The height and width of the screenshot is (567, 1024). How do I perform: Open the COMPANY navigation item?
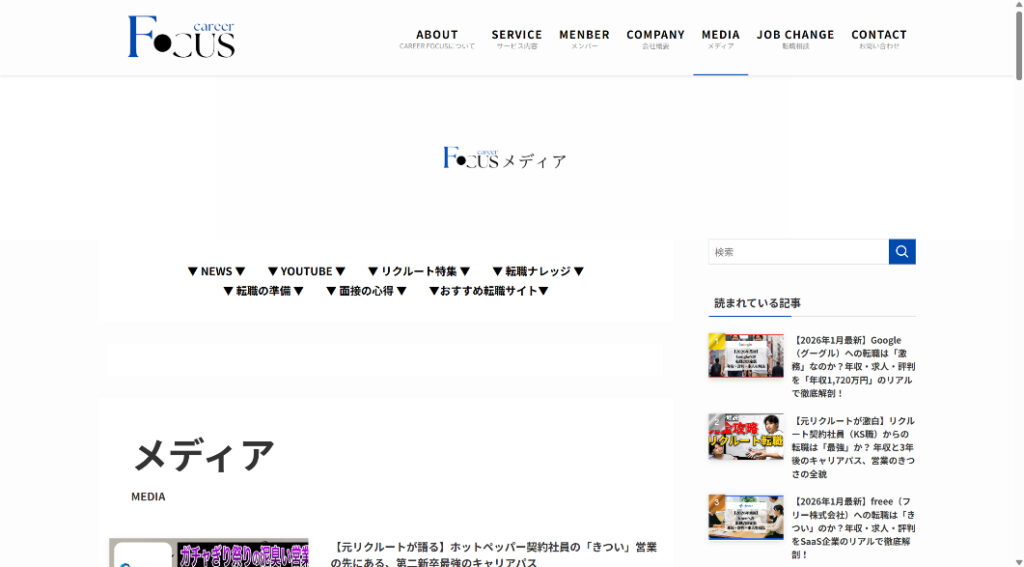coord(655,38)
